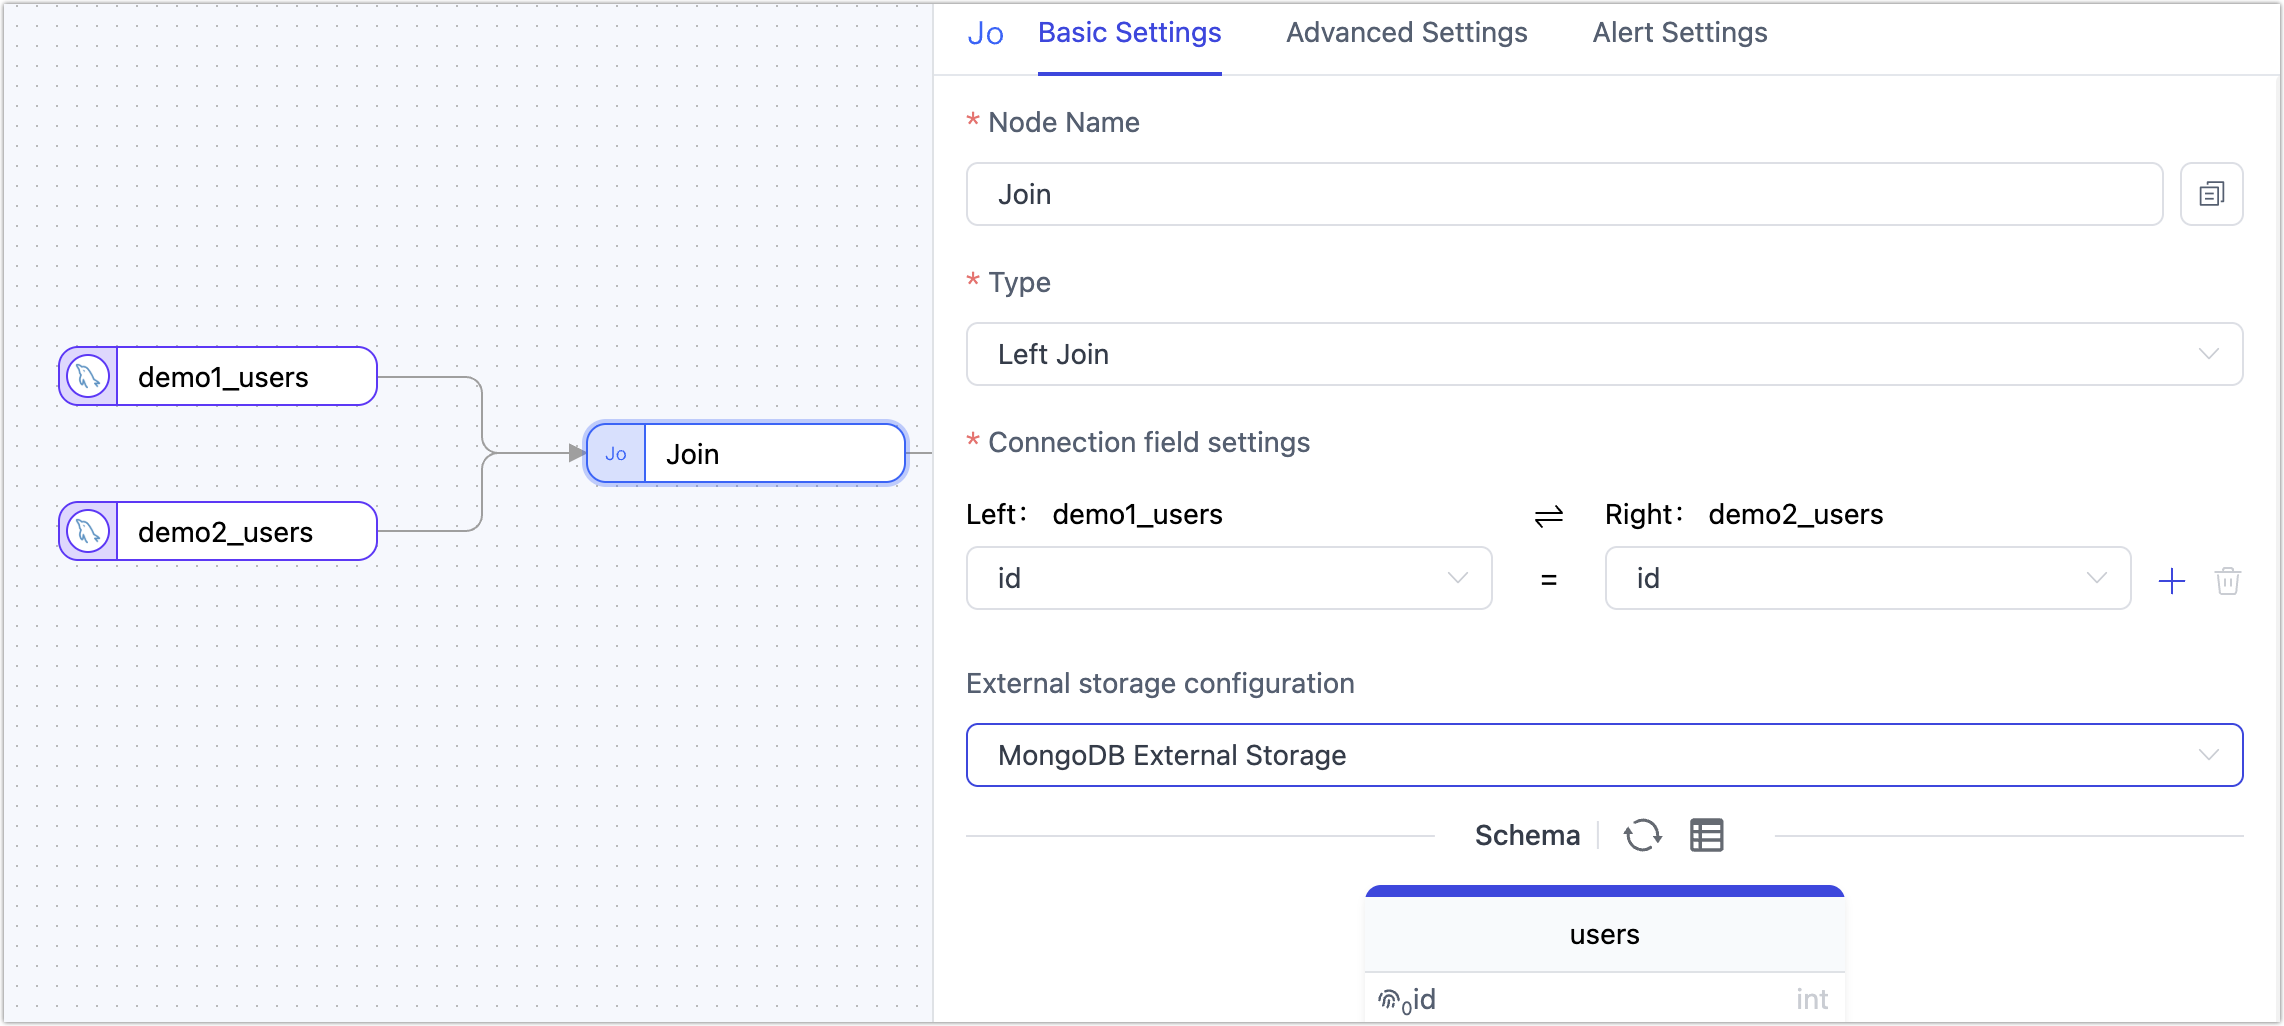
Task: Add a join condition with the plus icon
Action: 2171,580
